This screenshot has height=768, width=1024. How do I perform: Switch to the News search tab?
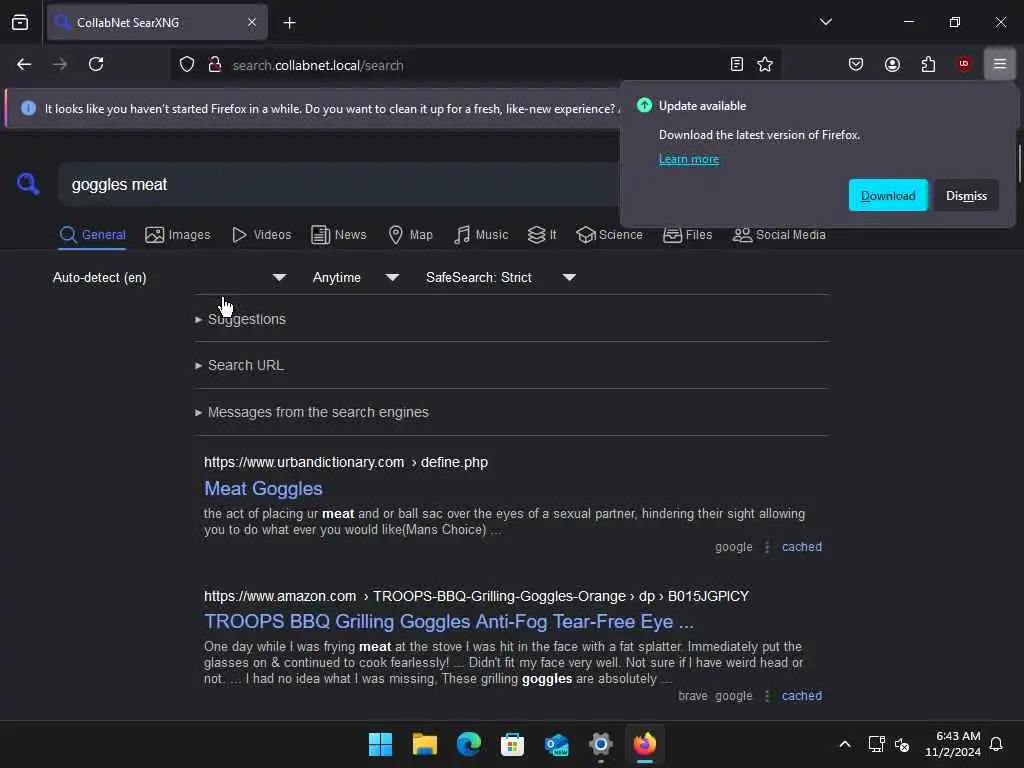pos(339,234)
